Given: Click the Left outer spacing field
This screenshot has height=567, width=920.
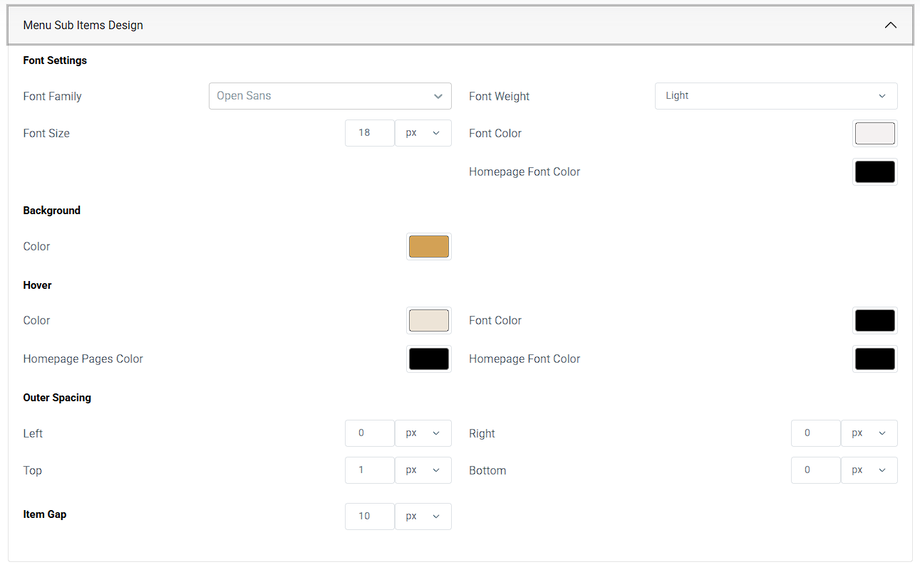Looking at the screenshot, I should [x=369, y=433].
